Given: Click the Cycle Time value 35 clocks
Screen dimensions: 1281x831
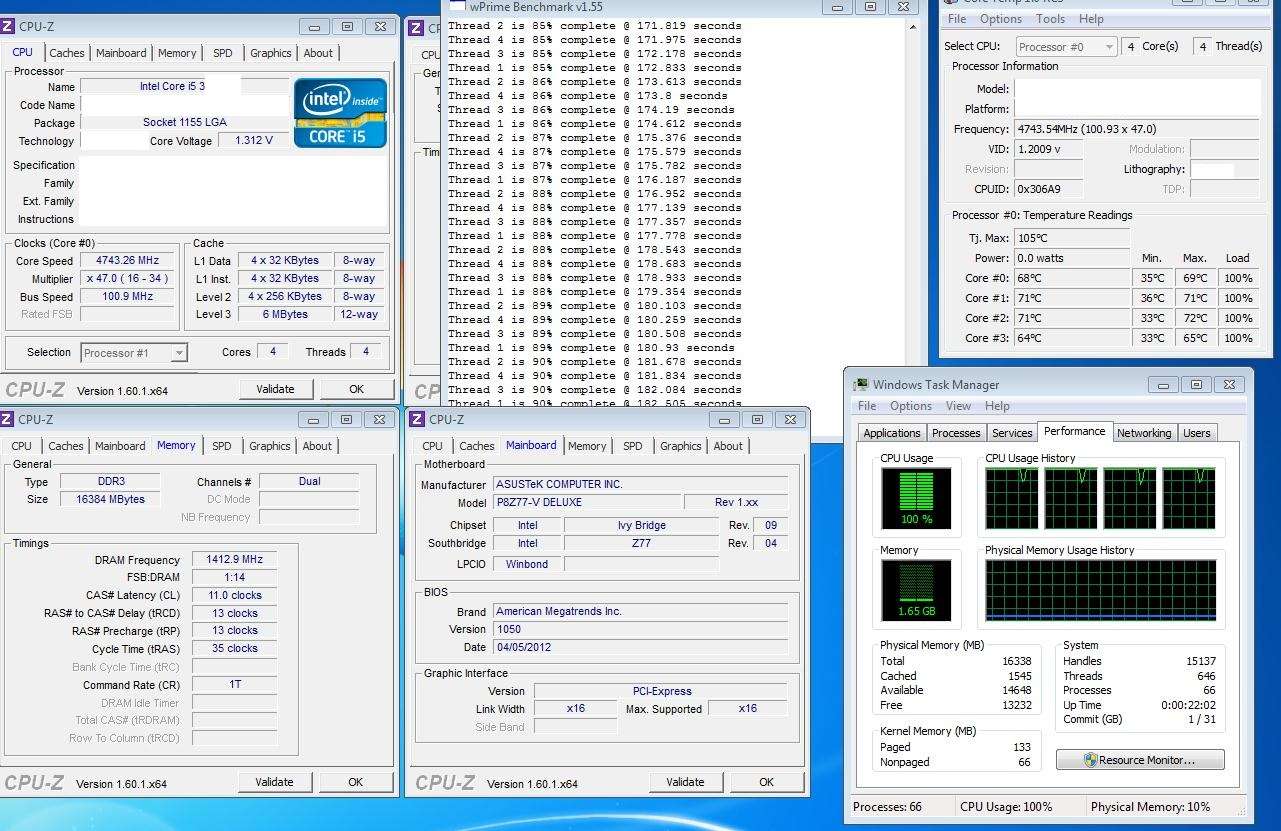Looking at the screenshot, I should [x=235, y=648].
